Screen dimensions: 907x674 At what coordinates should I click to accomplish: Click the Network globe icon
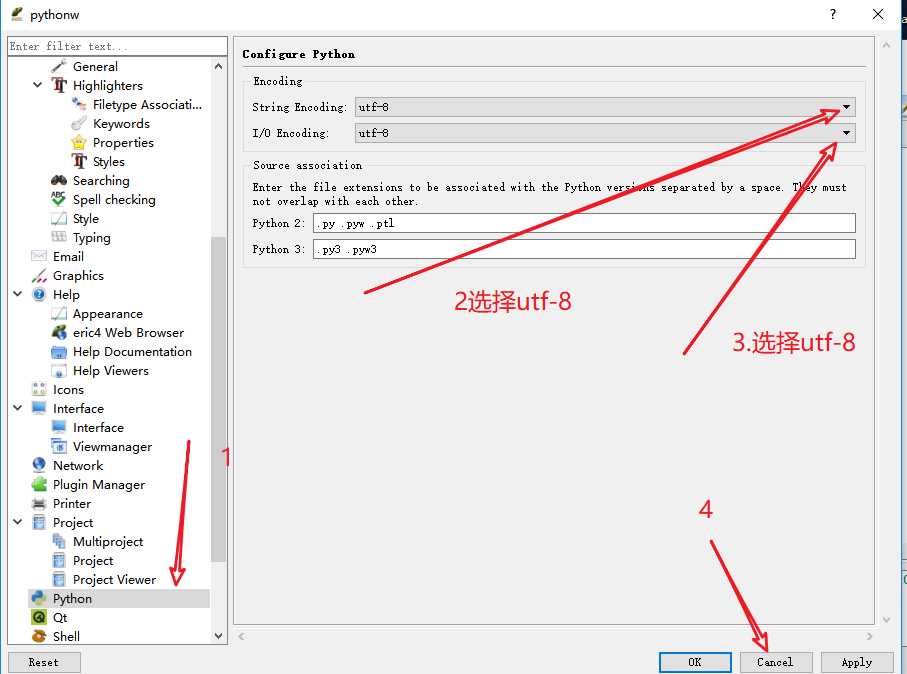(x=39, y=465)
